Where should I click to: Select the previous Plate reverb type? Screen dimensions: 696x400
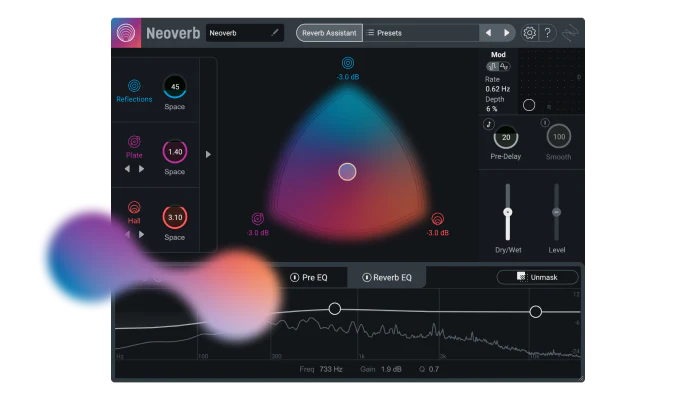127,169
